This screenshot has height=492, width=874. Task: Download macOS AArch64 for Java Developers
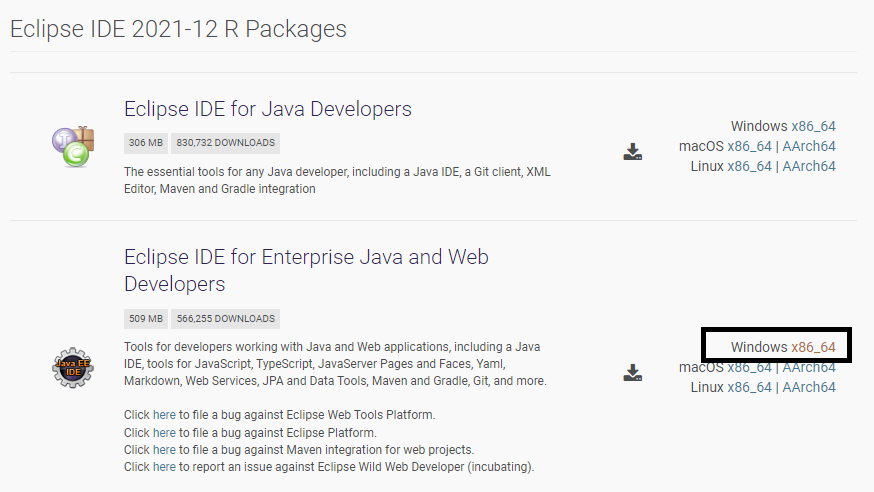click(809, 147)
